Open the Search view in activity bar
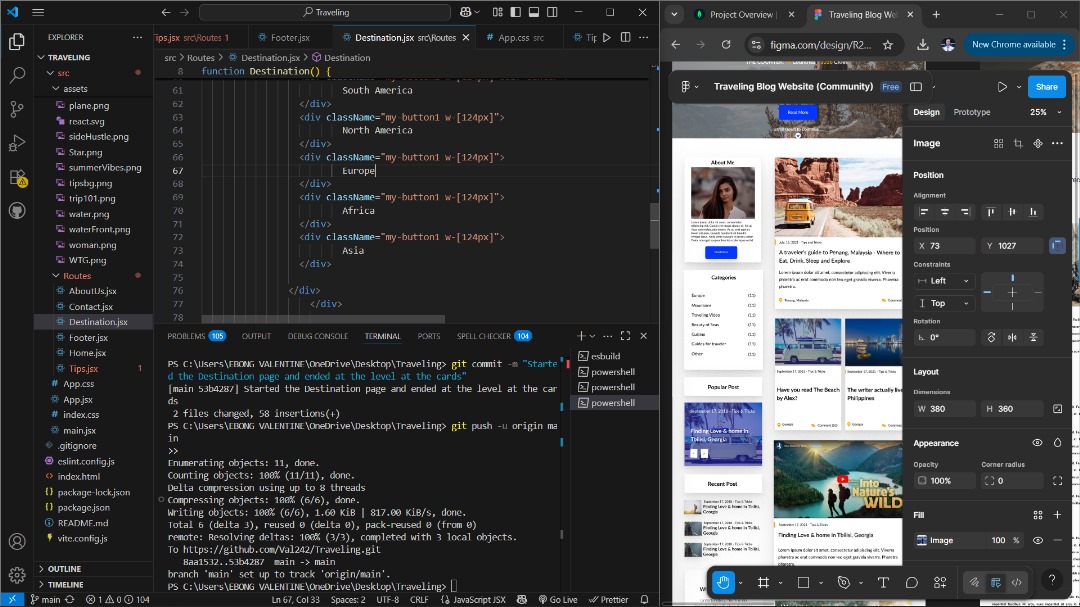 coord(17,75)
